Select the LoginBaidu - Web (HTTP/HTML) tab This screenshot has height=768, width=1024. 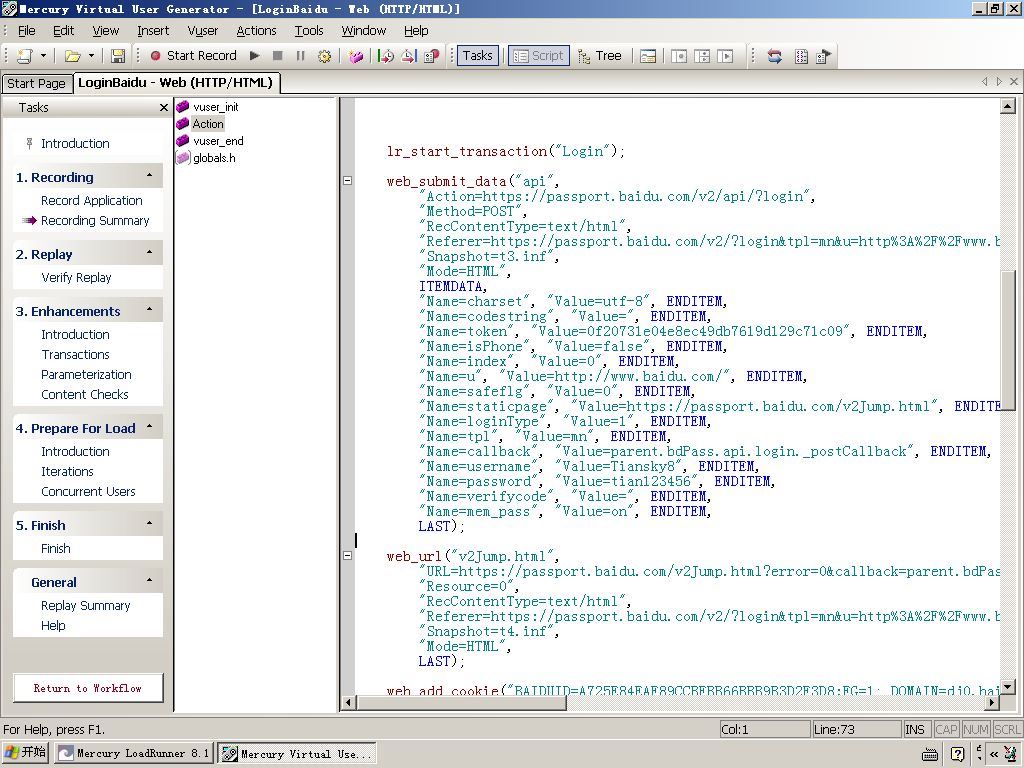click(176, 83)
